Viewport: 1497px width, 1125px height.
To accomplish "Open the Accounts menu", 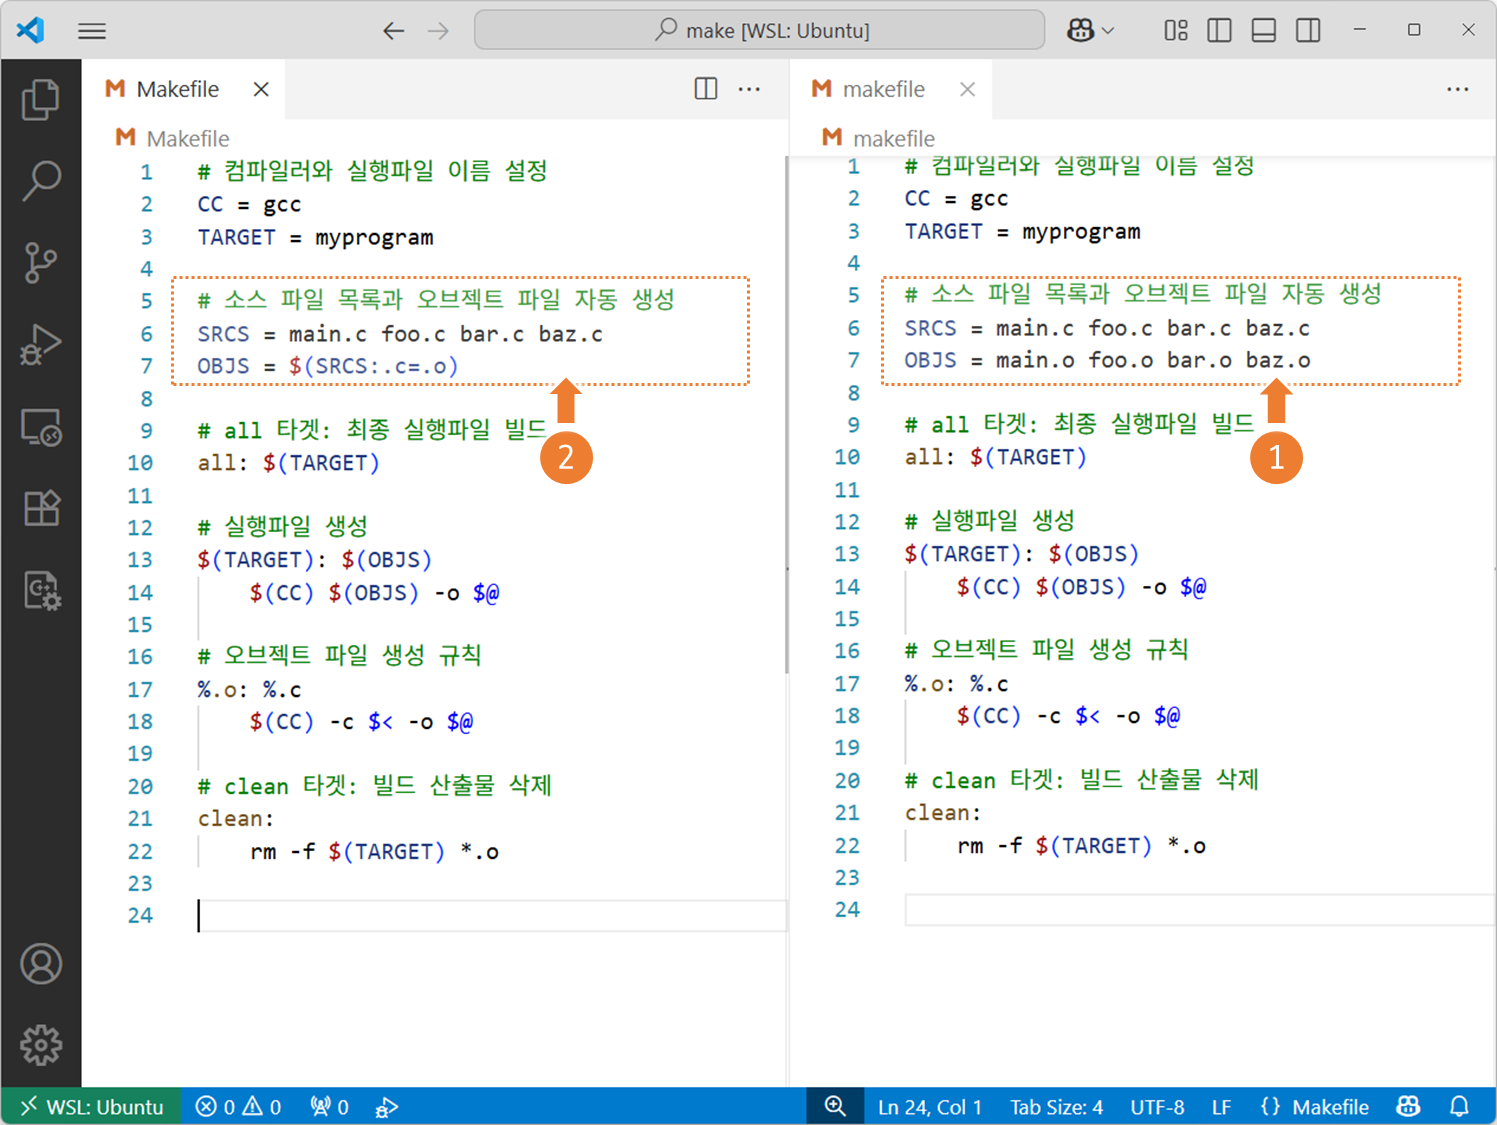I will tap(41, 964).
